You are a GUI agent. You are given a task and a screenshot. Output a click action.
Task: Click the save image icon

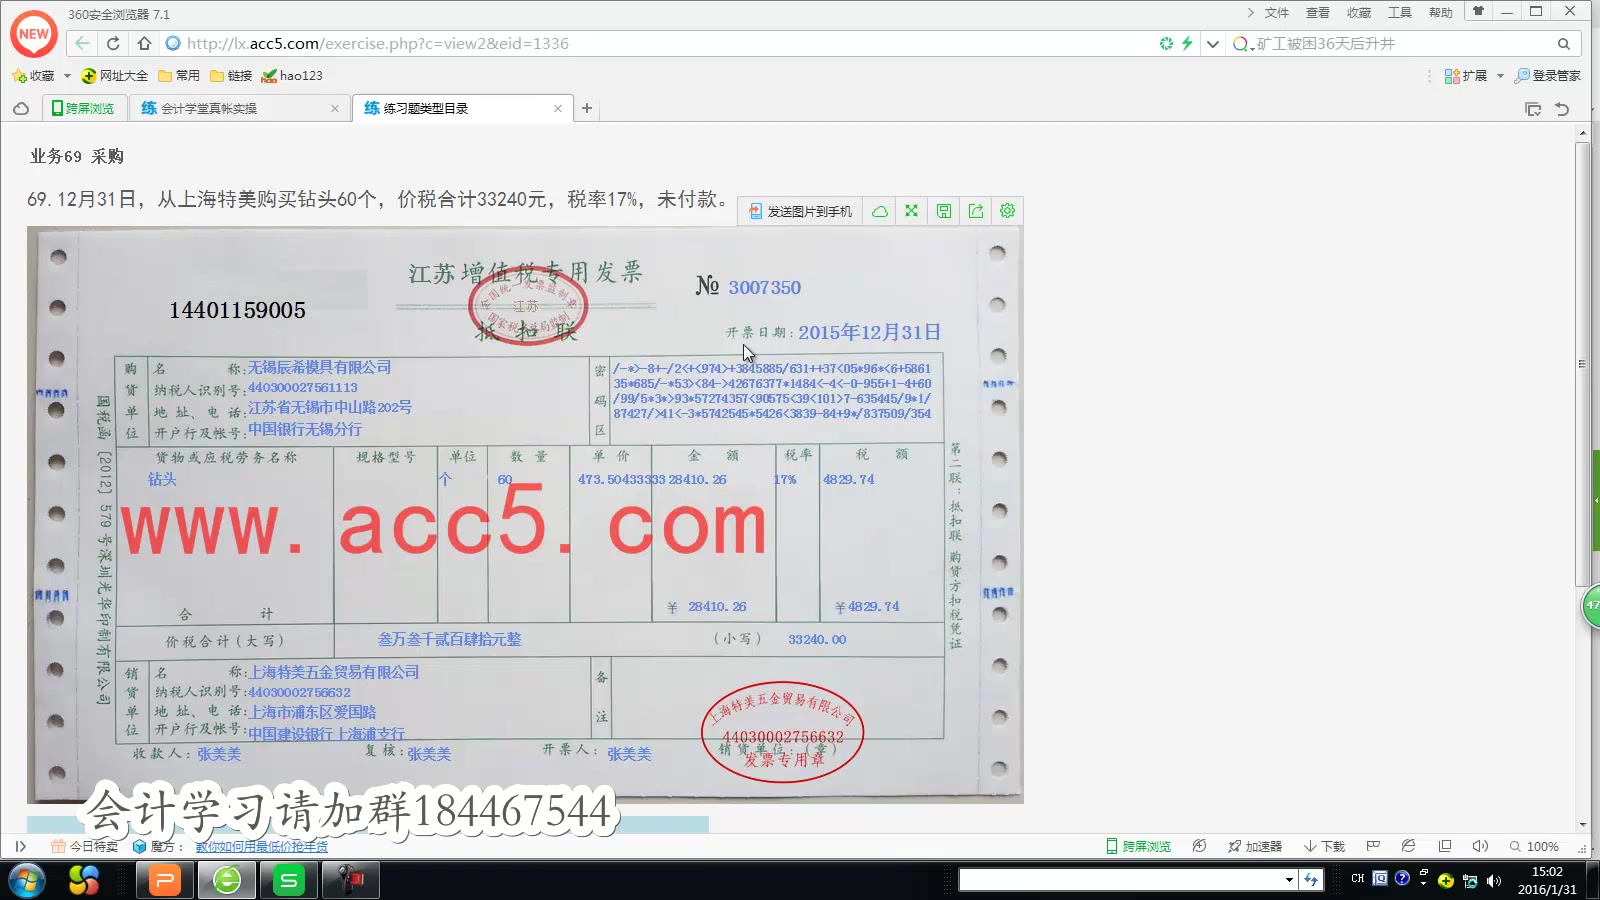943,210
